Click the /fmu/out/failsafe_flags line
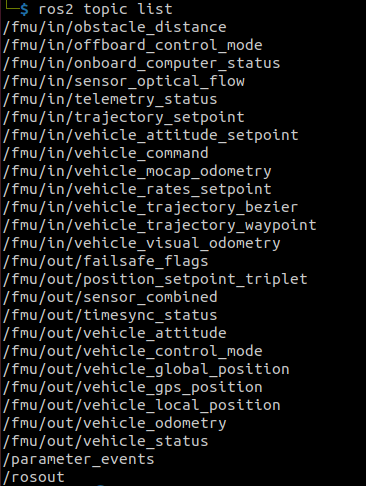The image size is (366, 486). coord(106,261)
